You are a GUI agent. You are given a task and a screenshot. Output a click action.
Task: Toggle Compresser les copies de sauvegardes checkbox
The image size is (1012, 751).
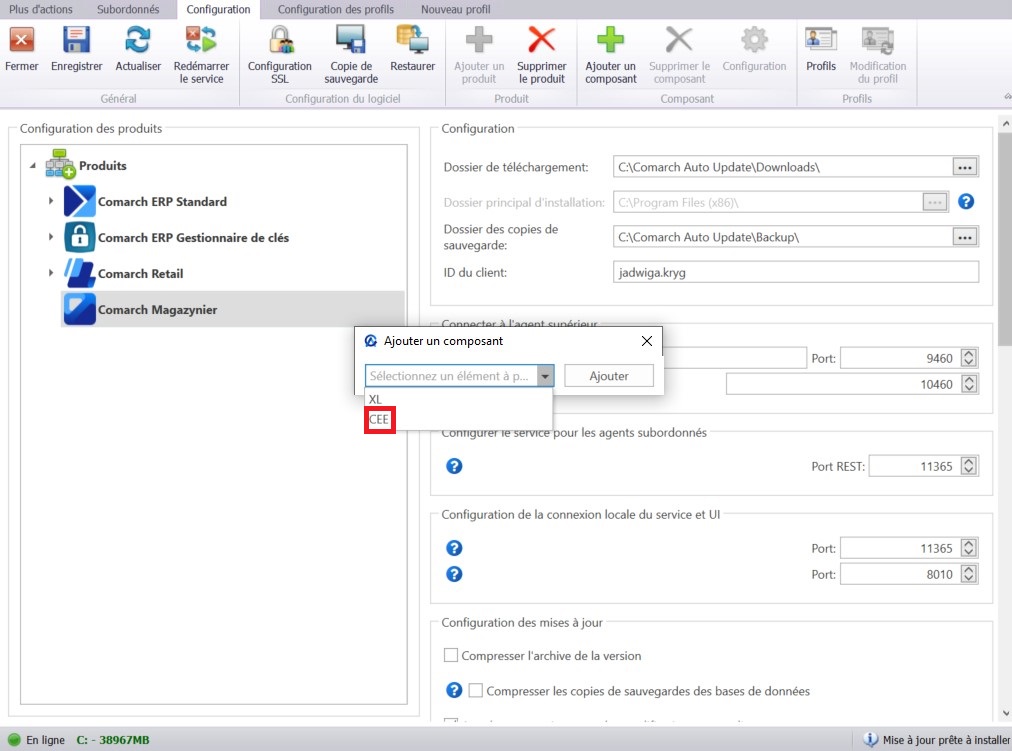pyautogui.click(x=476, y=690)
